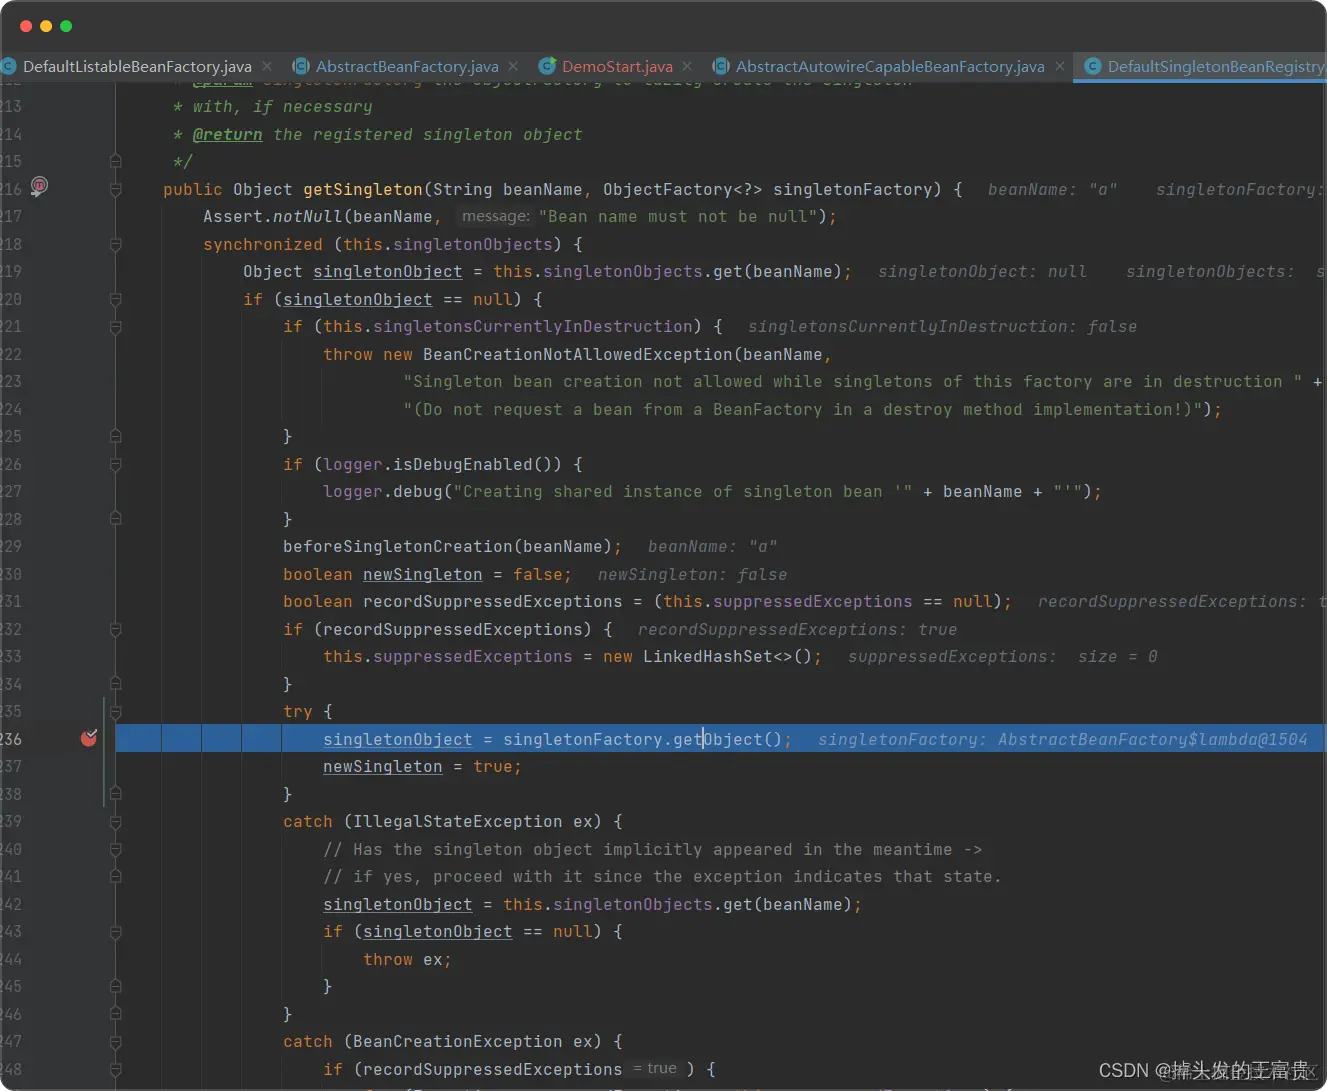Click the AbstractBeanFactory.java tab class icon
Screen dimensions: 1327x1091
tap(301, 66)
